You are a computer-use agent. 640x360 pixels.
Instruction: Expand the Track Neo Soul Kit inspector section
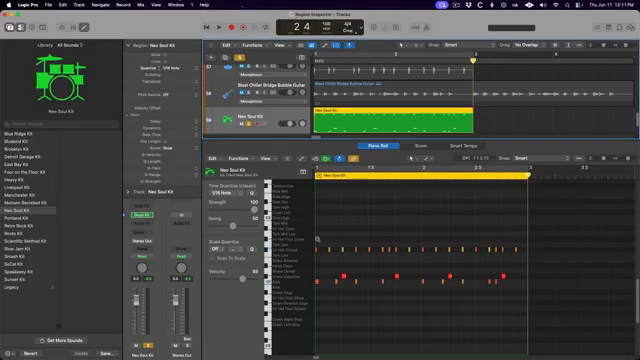point(128,191)
